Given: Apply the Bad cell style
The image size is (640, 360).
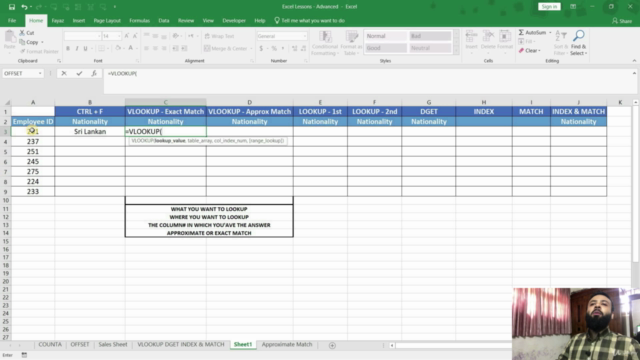Looking at the screenshot, I should tap(430, 36).
